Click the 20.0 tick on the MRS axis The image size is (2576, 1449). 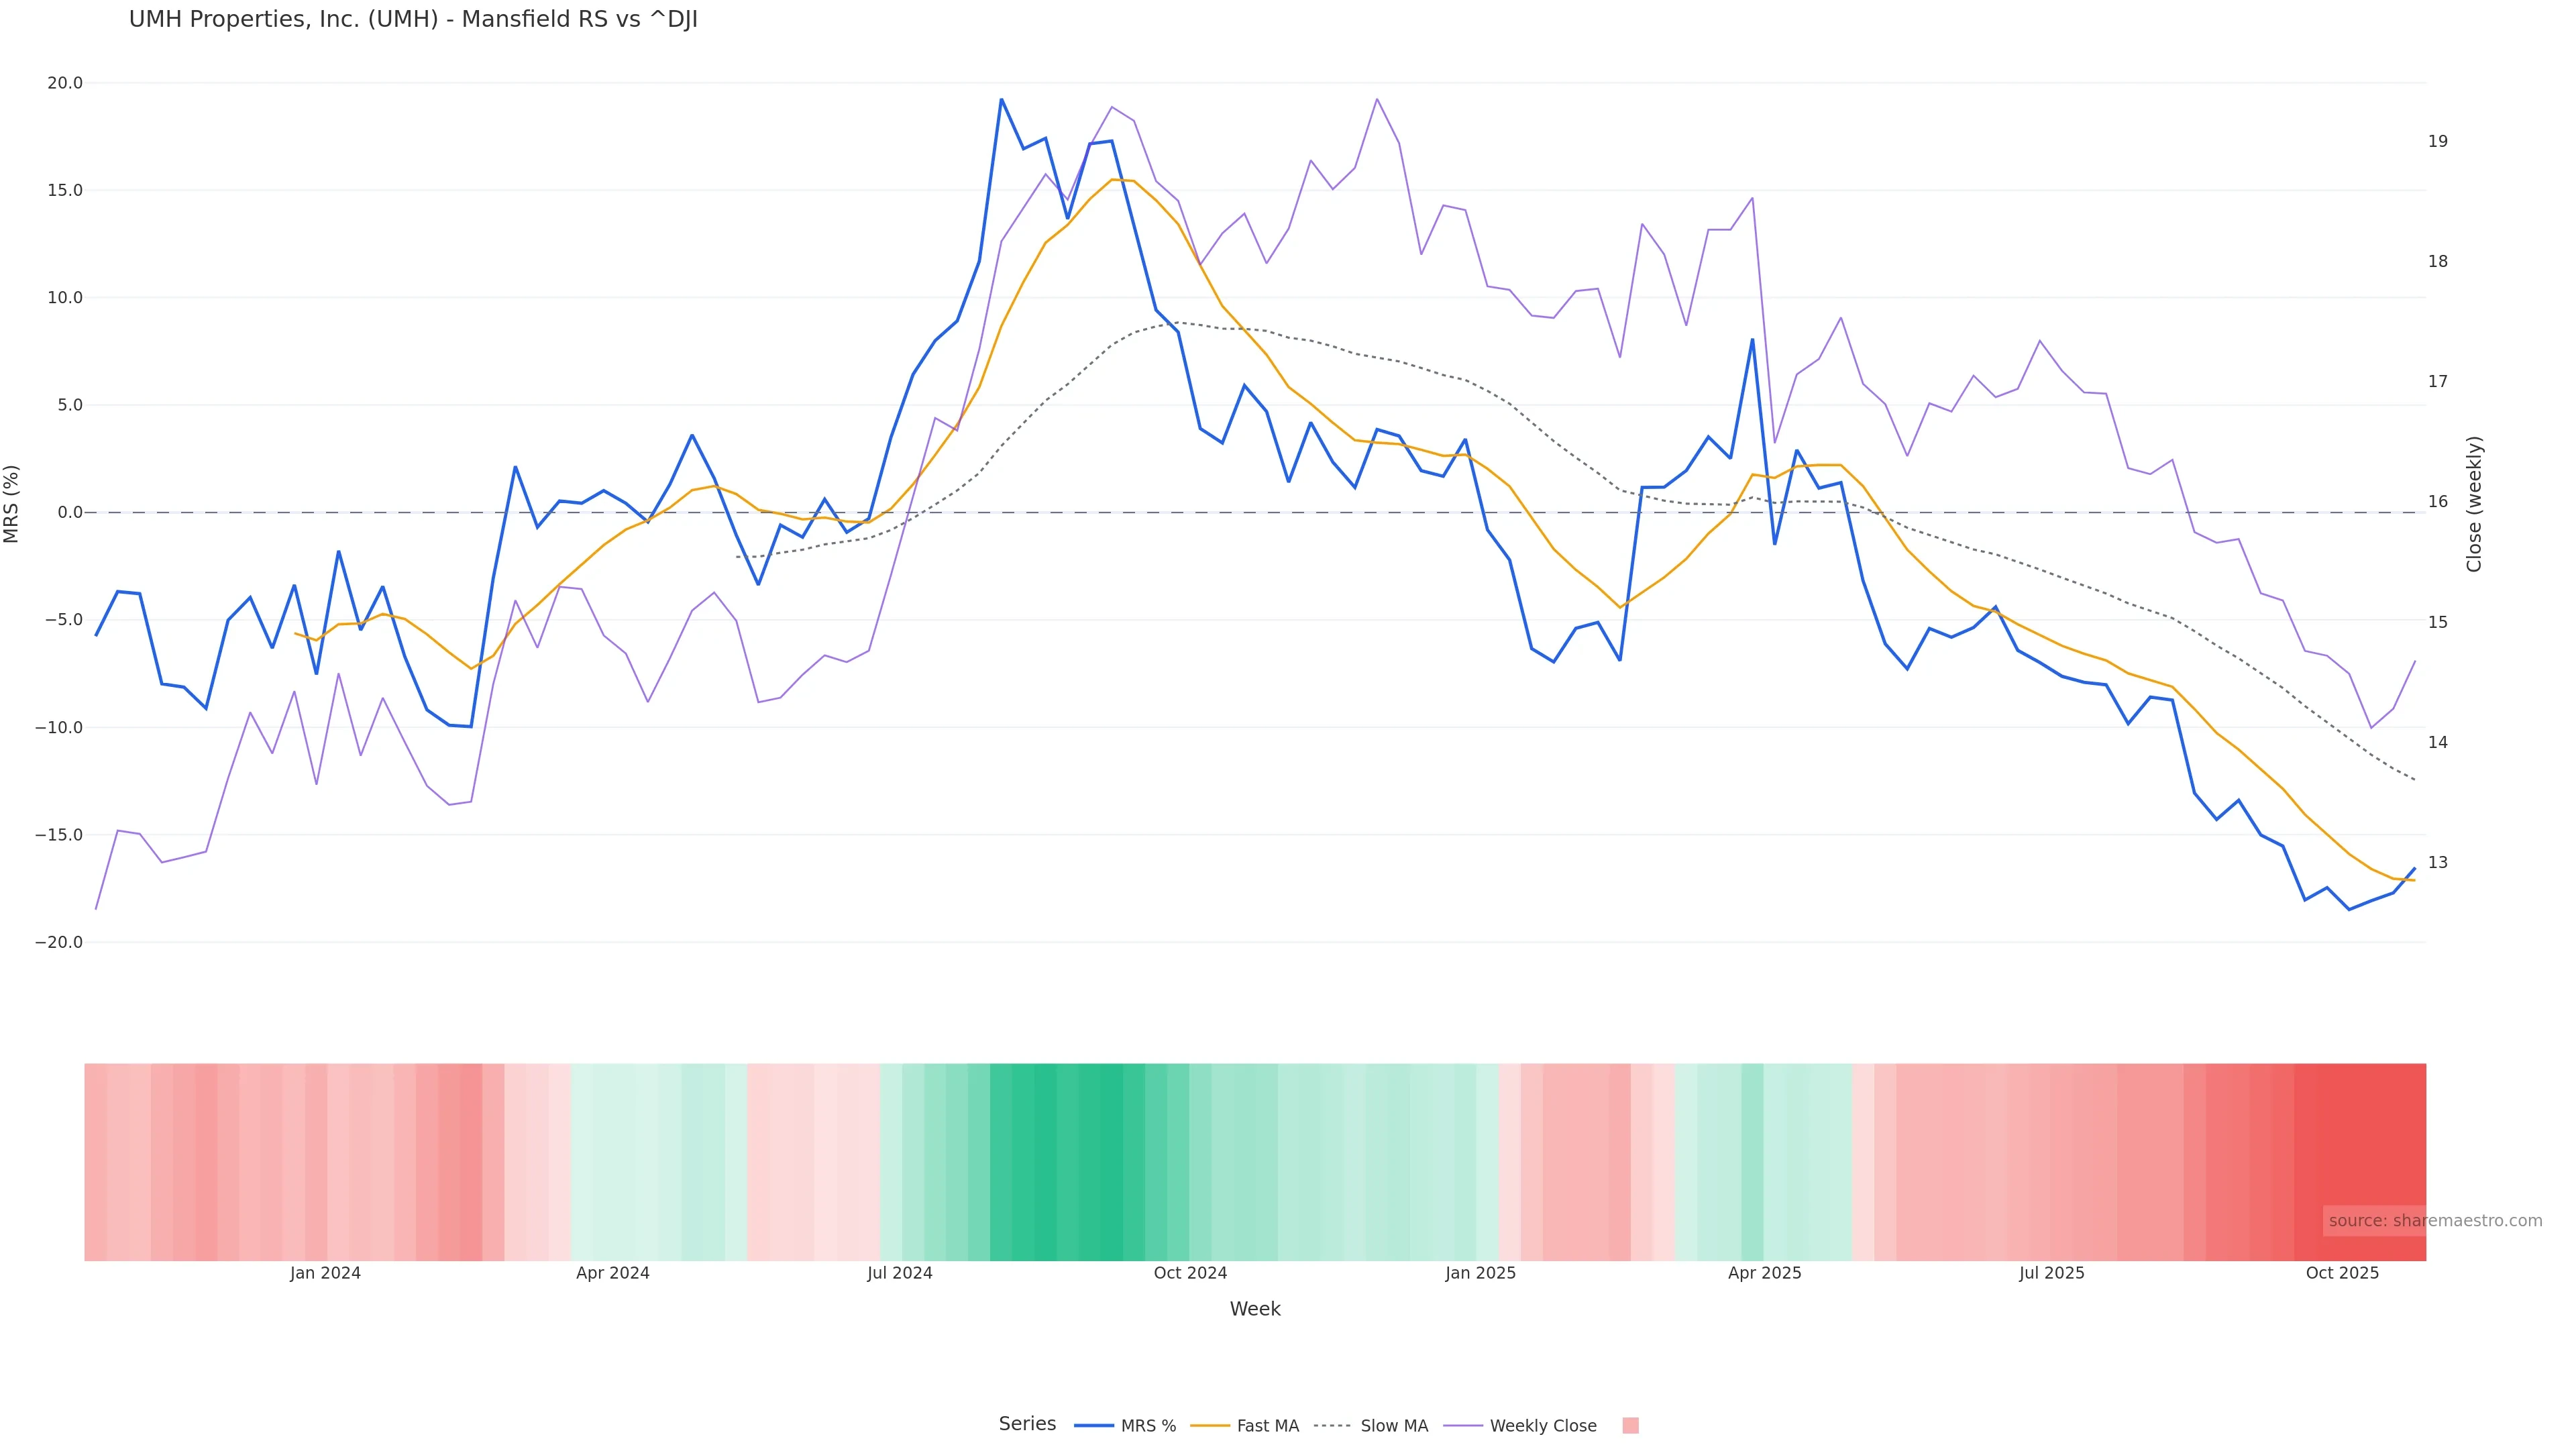click(x=65, y=83)
